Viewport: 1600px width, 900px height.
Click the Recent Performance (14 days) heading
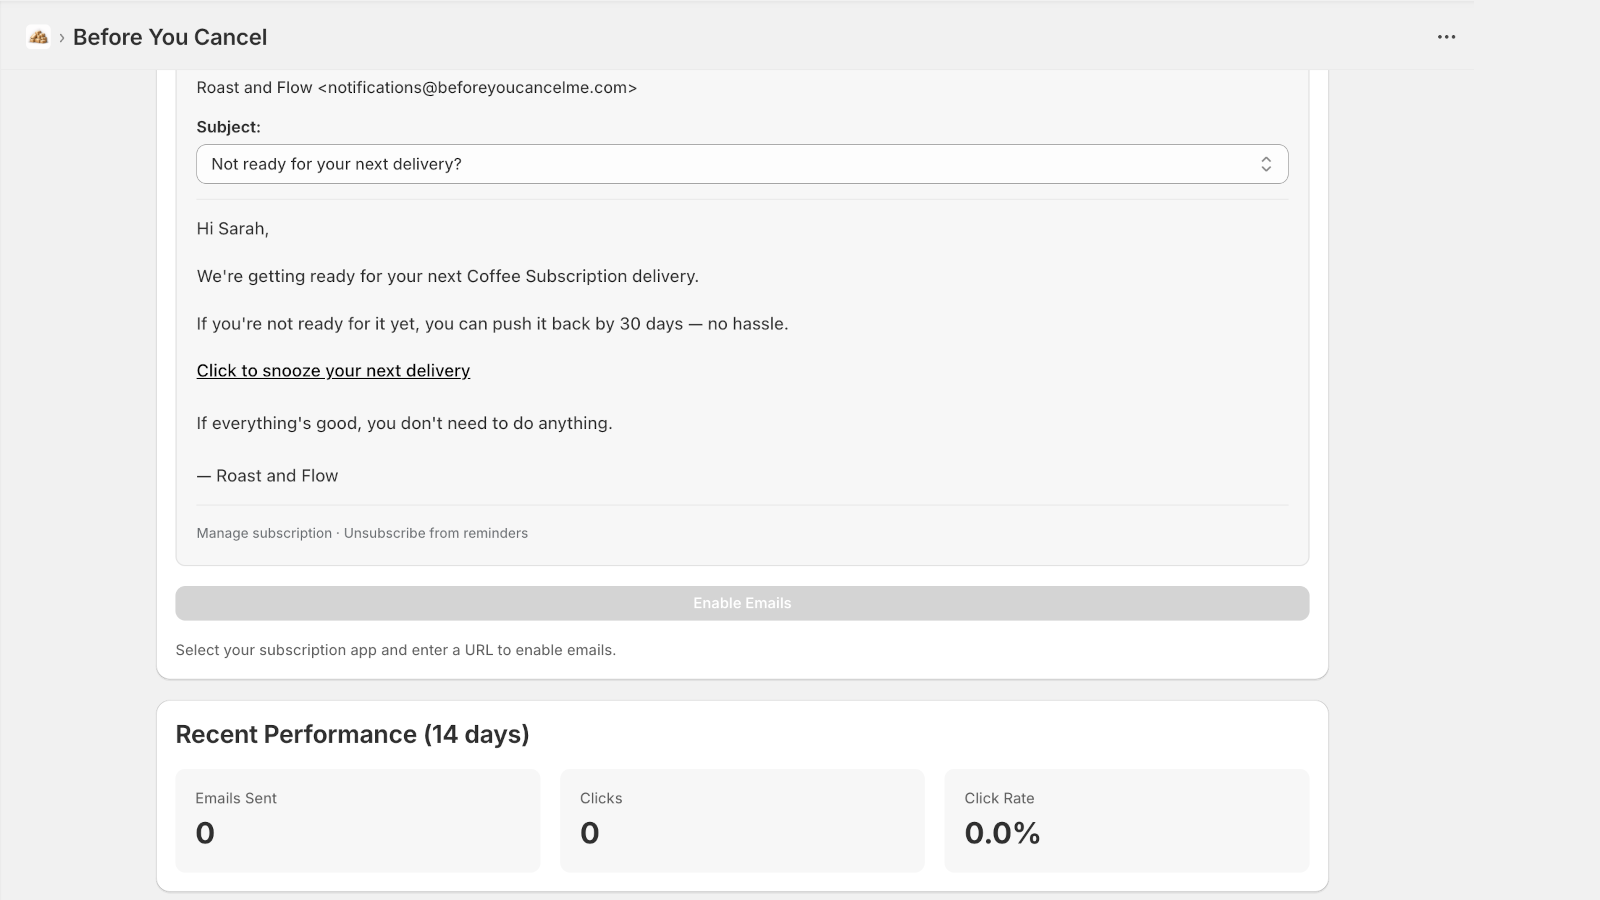(x=352, y=734)
